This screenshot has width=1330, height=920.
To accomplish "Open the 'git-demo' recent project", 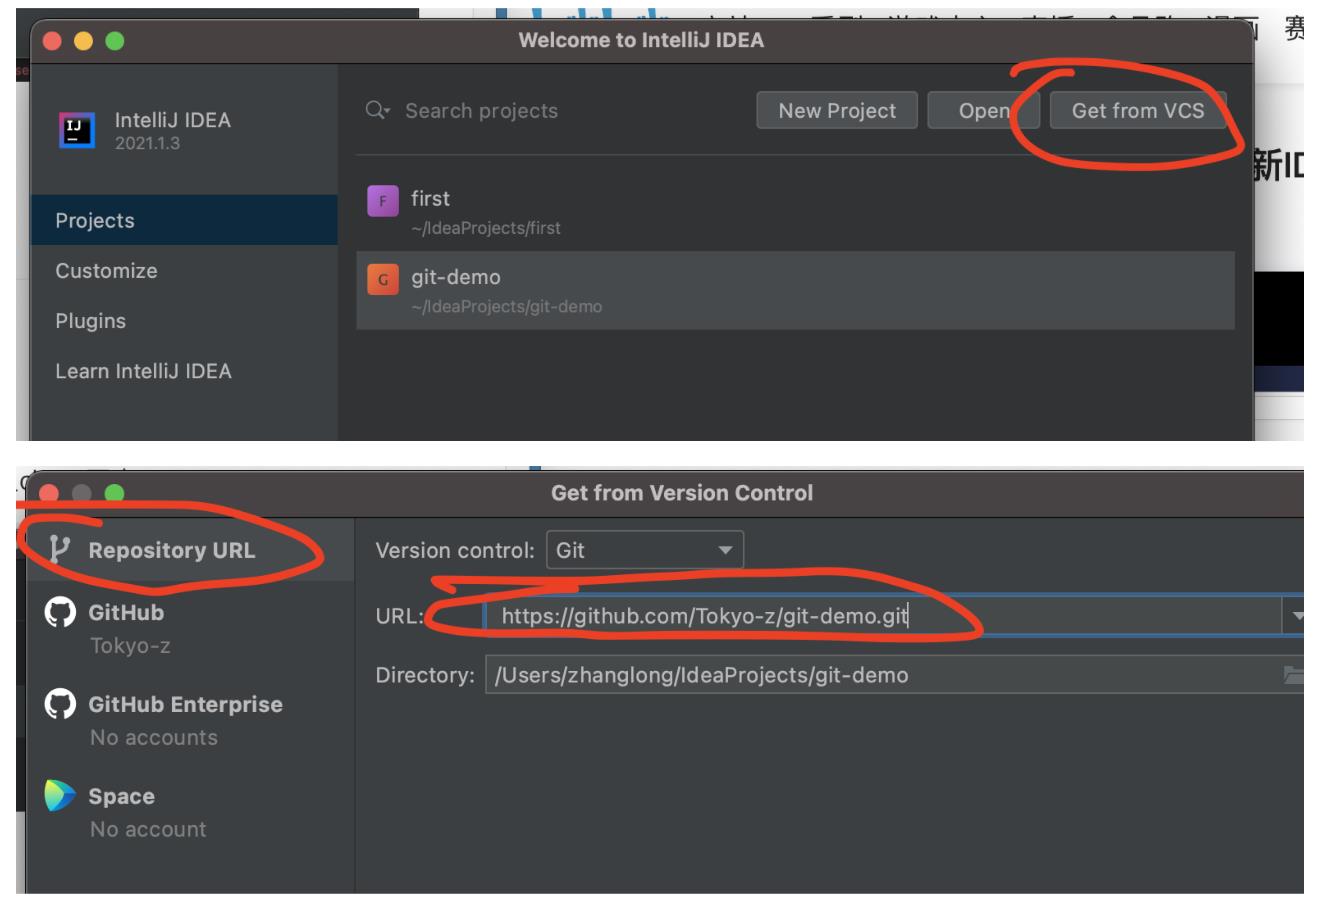I will (x=795, y=290).
